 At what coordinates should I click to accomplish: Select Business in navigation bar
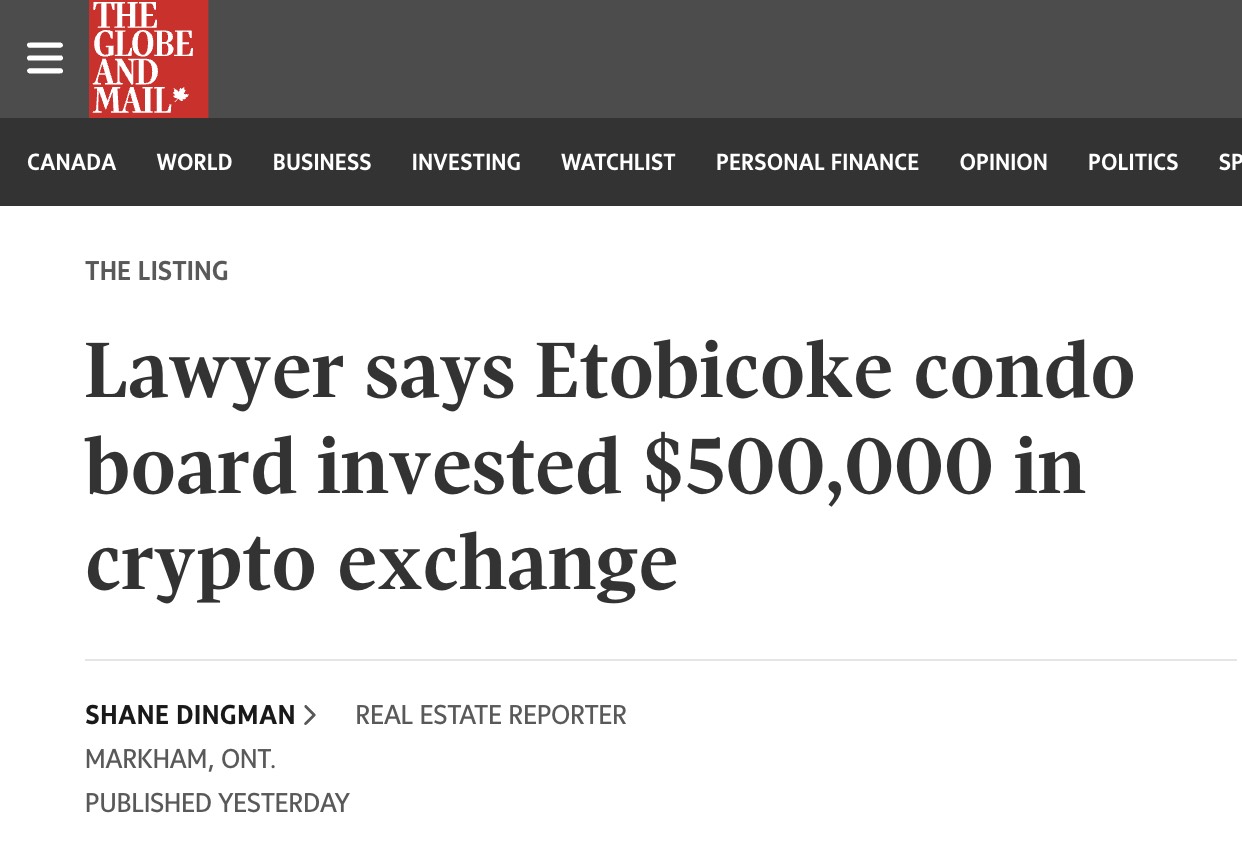click(x=322, y=162)
